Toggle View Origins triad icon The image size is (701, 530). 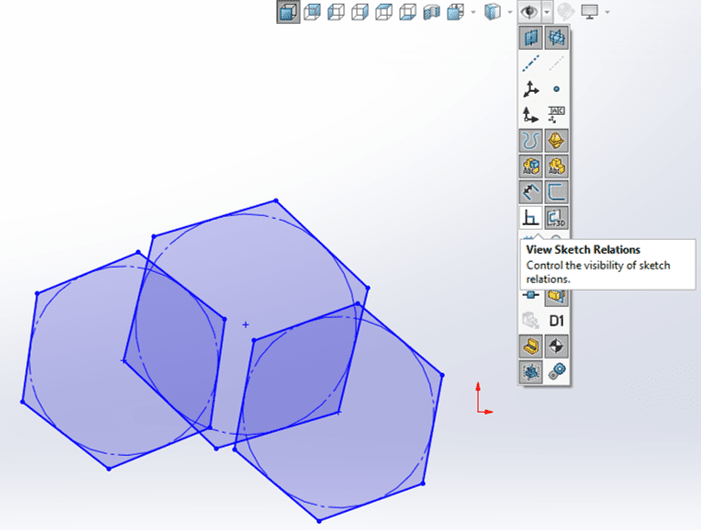tap(531, 89)
